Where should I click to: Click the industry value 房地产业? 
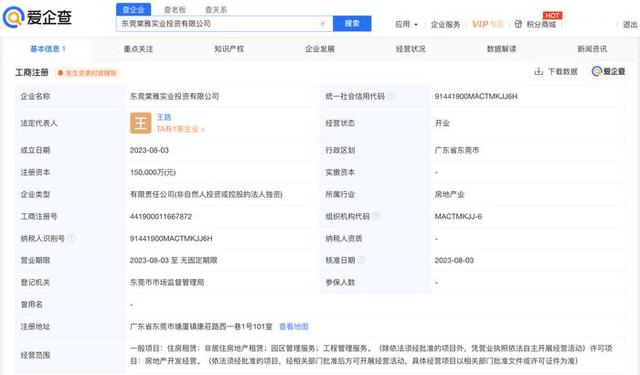[x=449, y=194]
